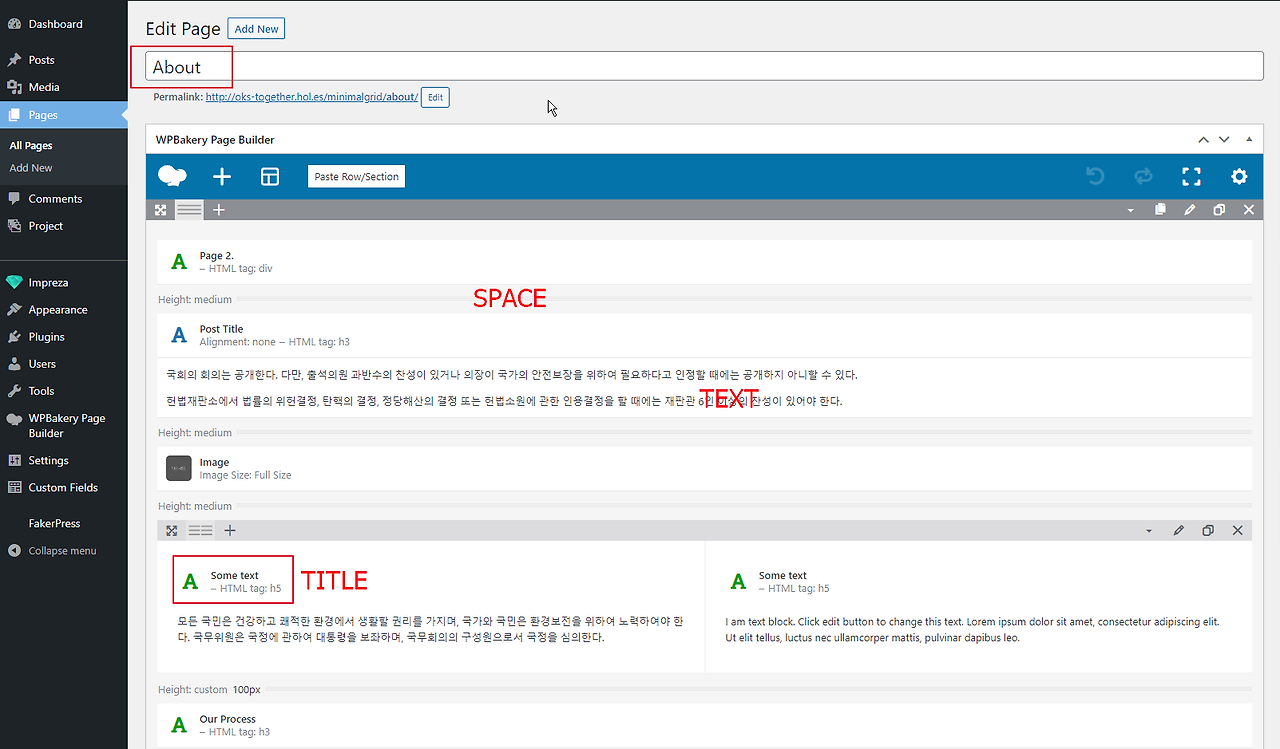Add a column to the inner row
The width and height of the screenshot is (1280, 749).
(x=230, y=530)
